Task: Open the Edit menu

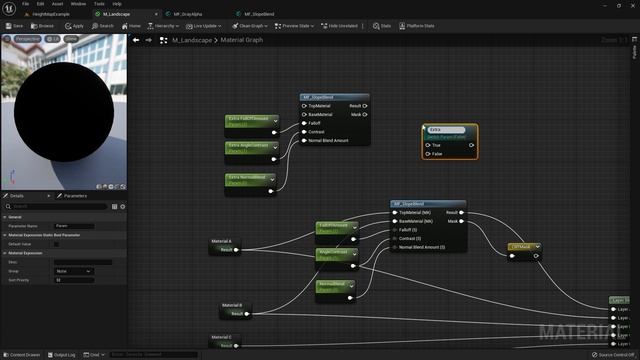Action: pos(40,4)
